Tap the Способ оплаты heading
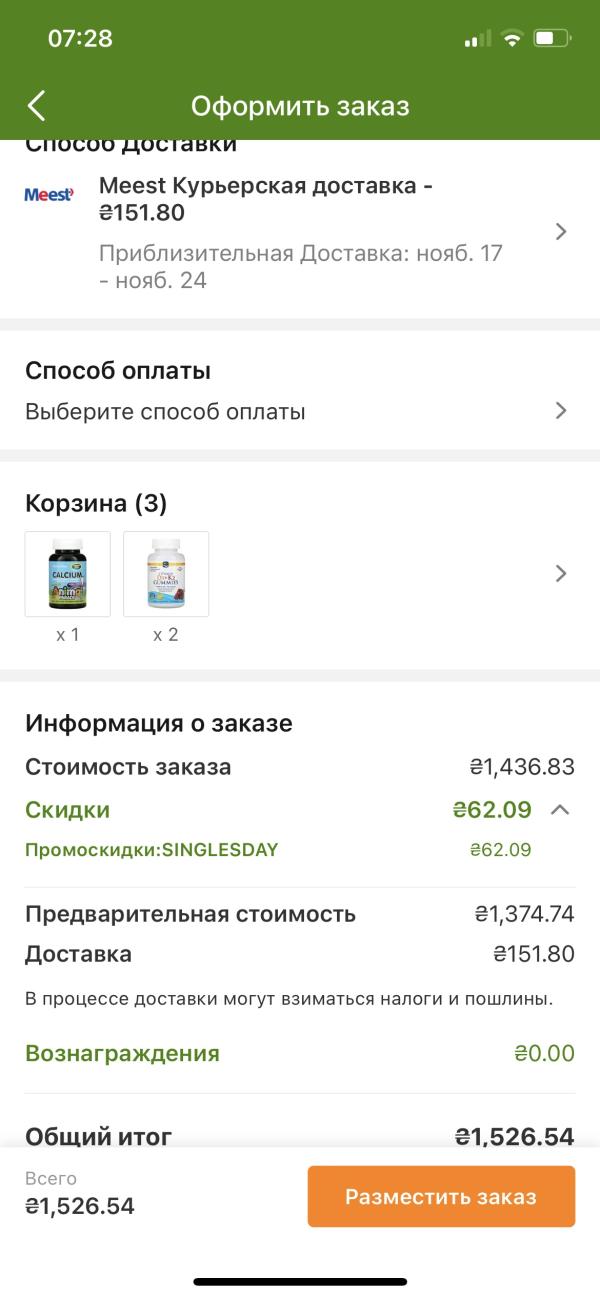The height and width of the screenshot is (1297, 600). tap(118, 371)
